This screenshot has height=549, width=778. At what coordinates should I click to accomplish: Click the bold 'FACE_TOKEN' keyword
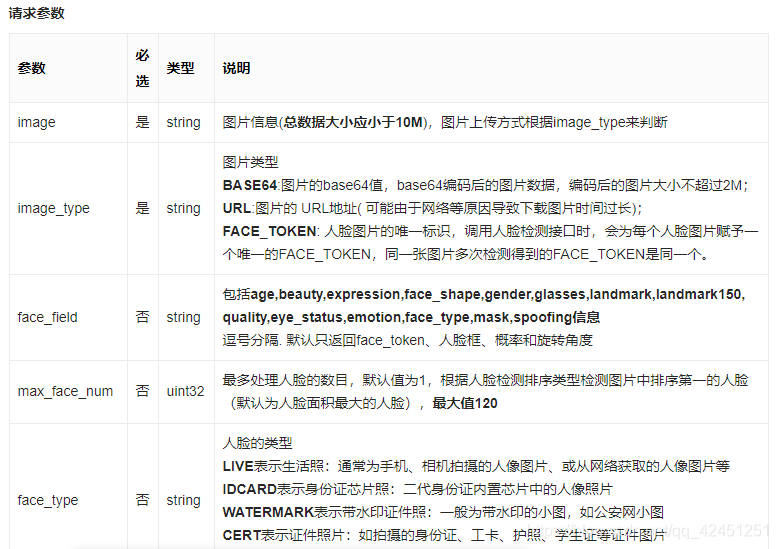click(269, 231)
